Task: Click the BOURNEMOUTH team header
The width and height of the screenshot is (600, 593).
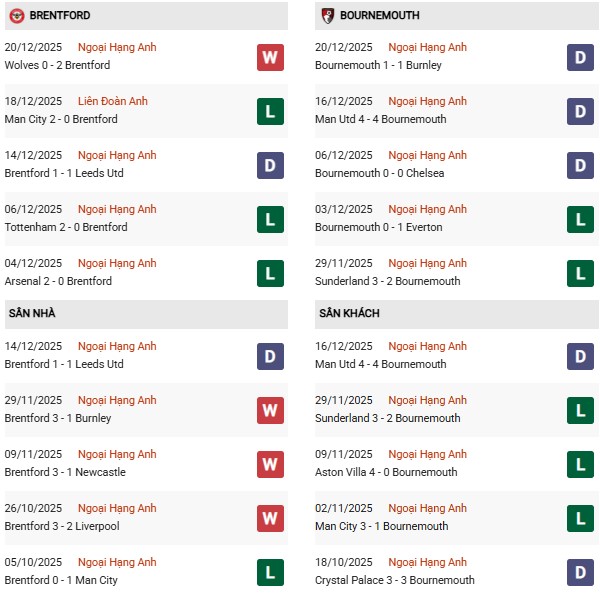Action: tap(379, 16)
